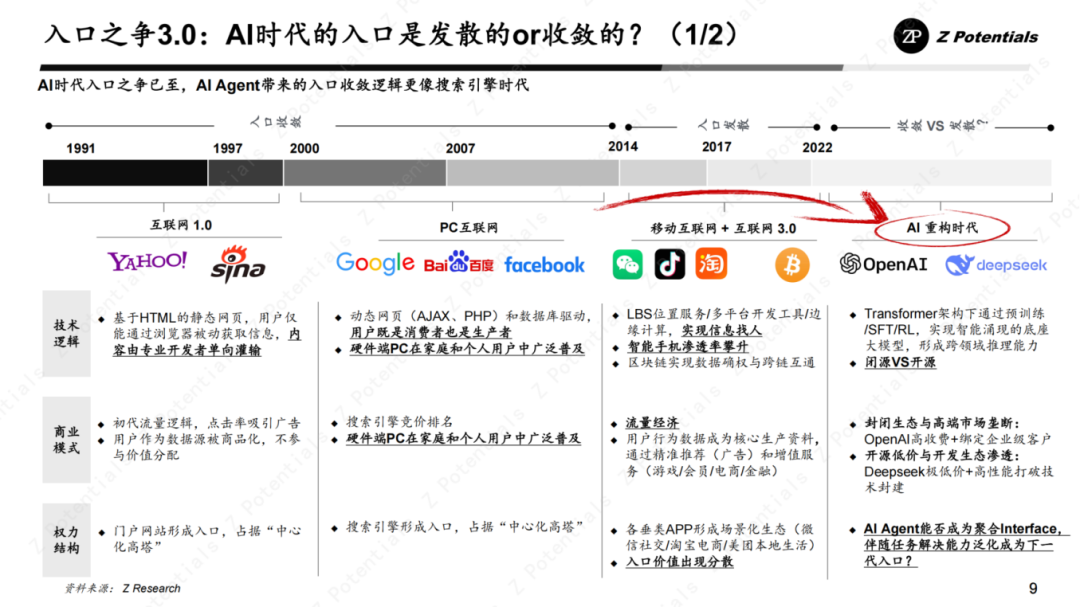The height and width of the screenshot is (607, 1080).
Task: Click the Z Potentials round logo
Action: coord(911,37)
